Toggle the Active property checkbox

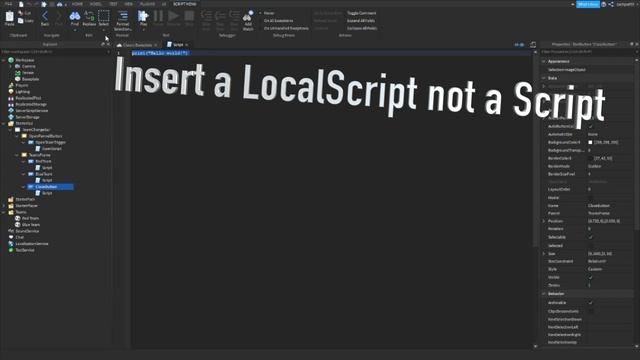tap(591, 303)
